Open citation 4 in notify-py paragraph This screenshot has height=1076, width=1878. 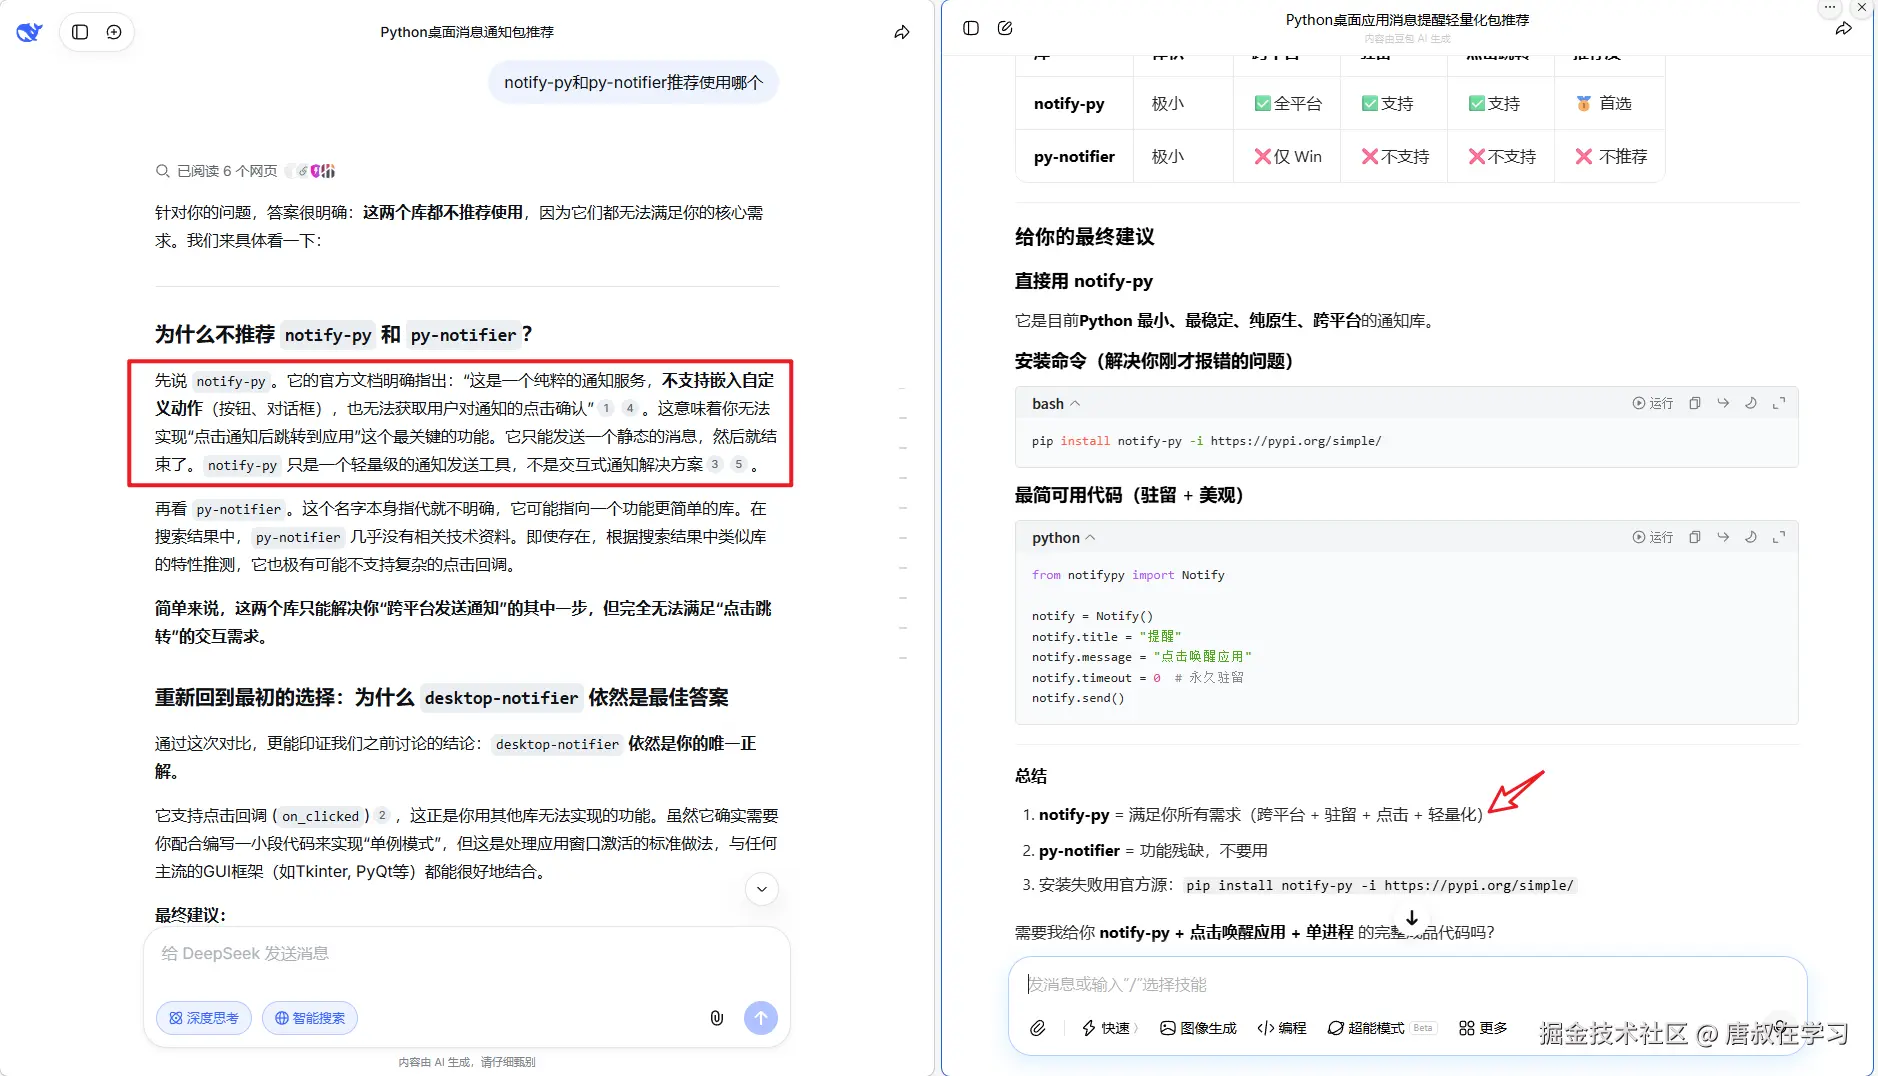click(x=630, y=408)
